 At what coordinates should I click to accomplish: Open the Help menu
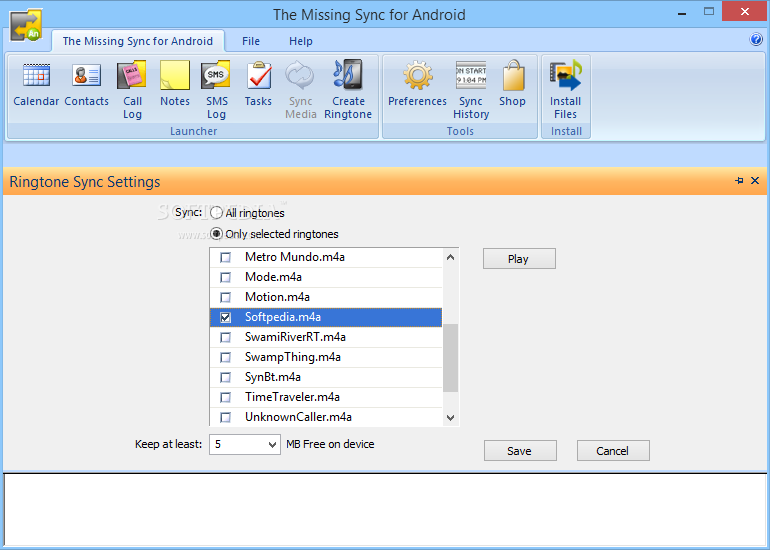[x=301, y=41]
